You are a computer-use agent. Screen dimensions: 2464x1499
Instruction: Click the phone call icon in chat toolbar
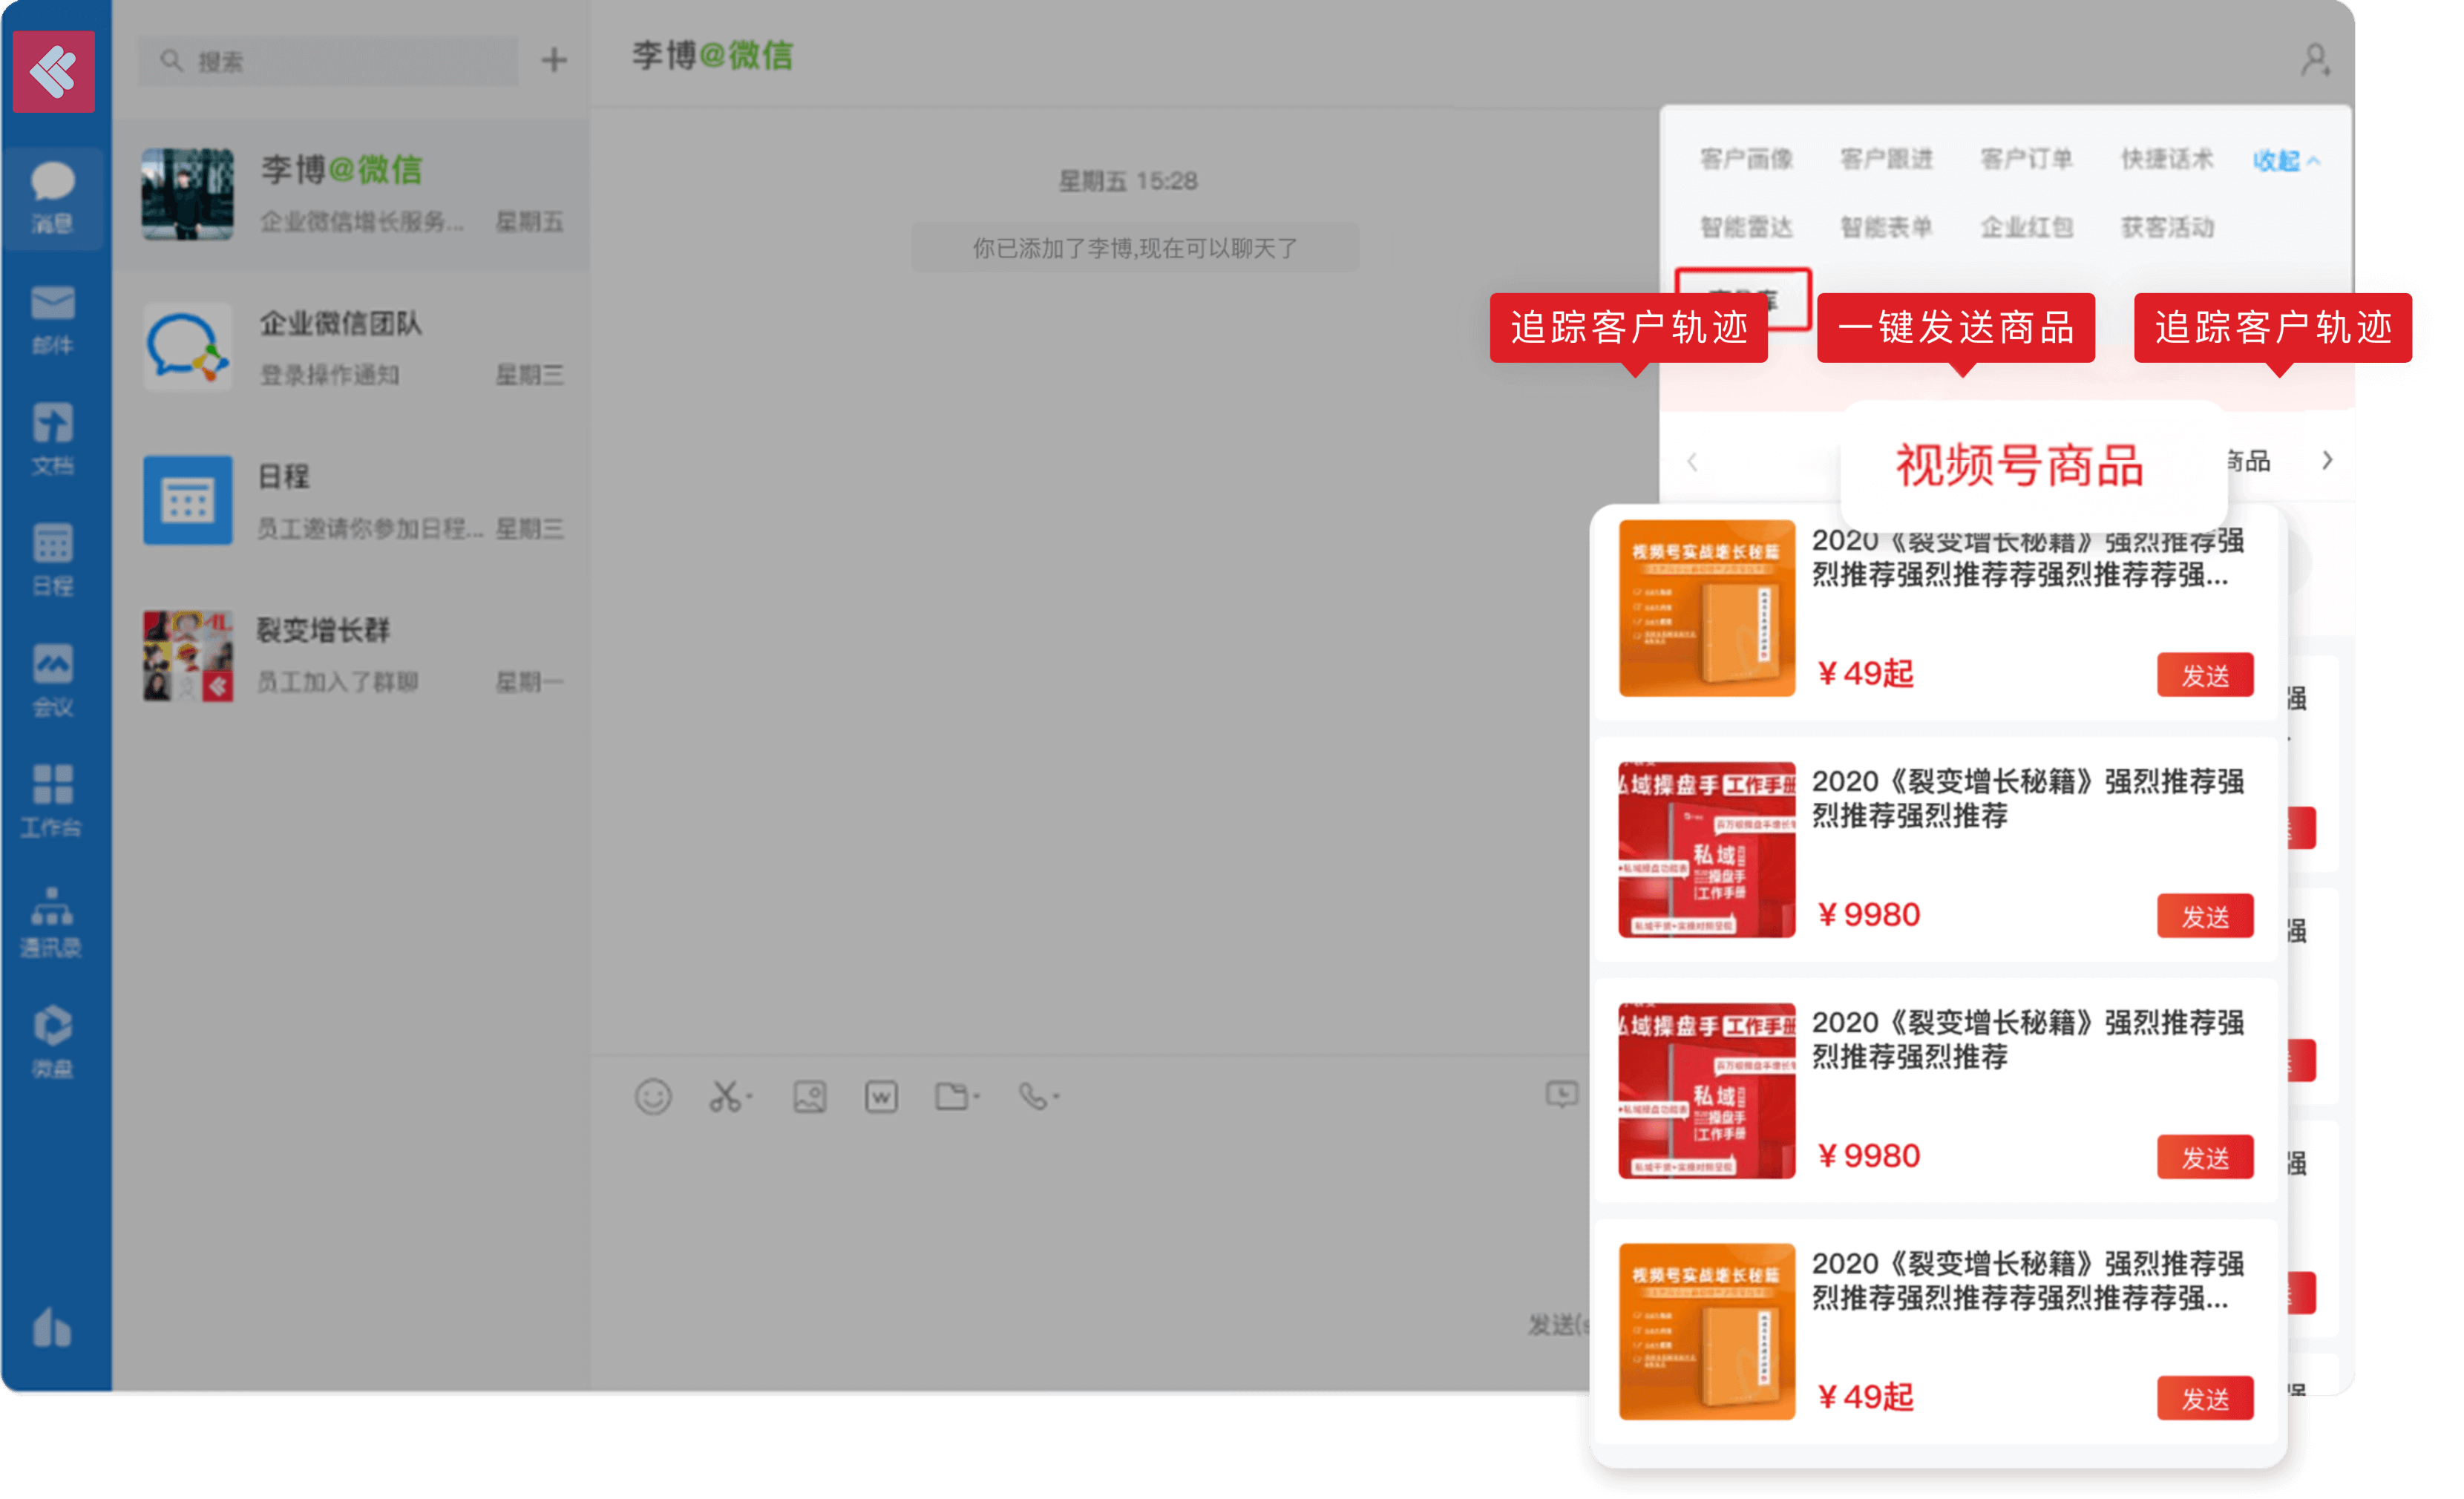tap(1034, 1097)
